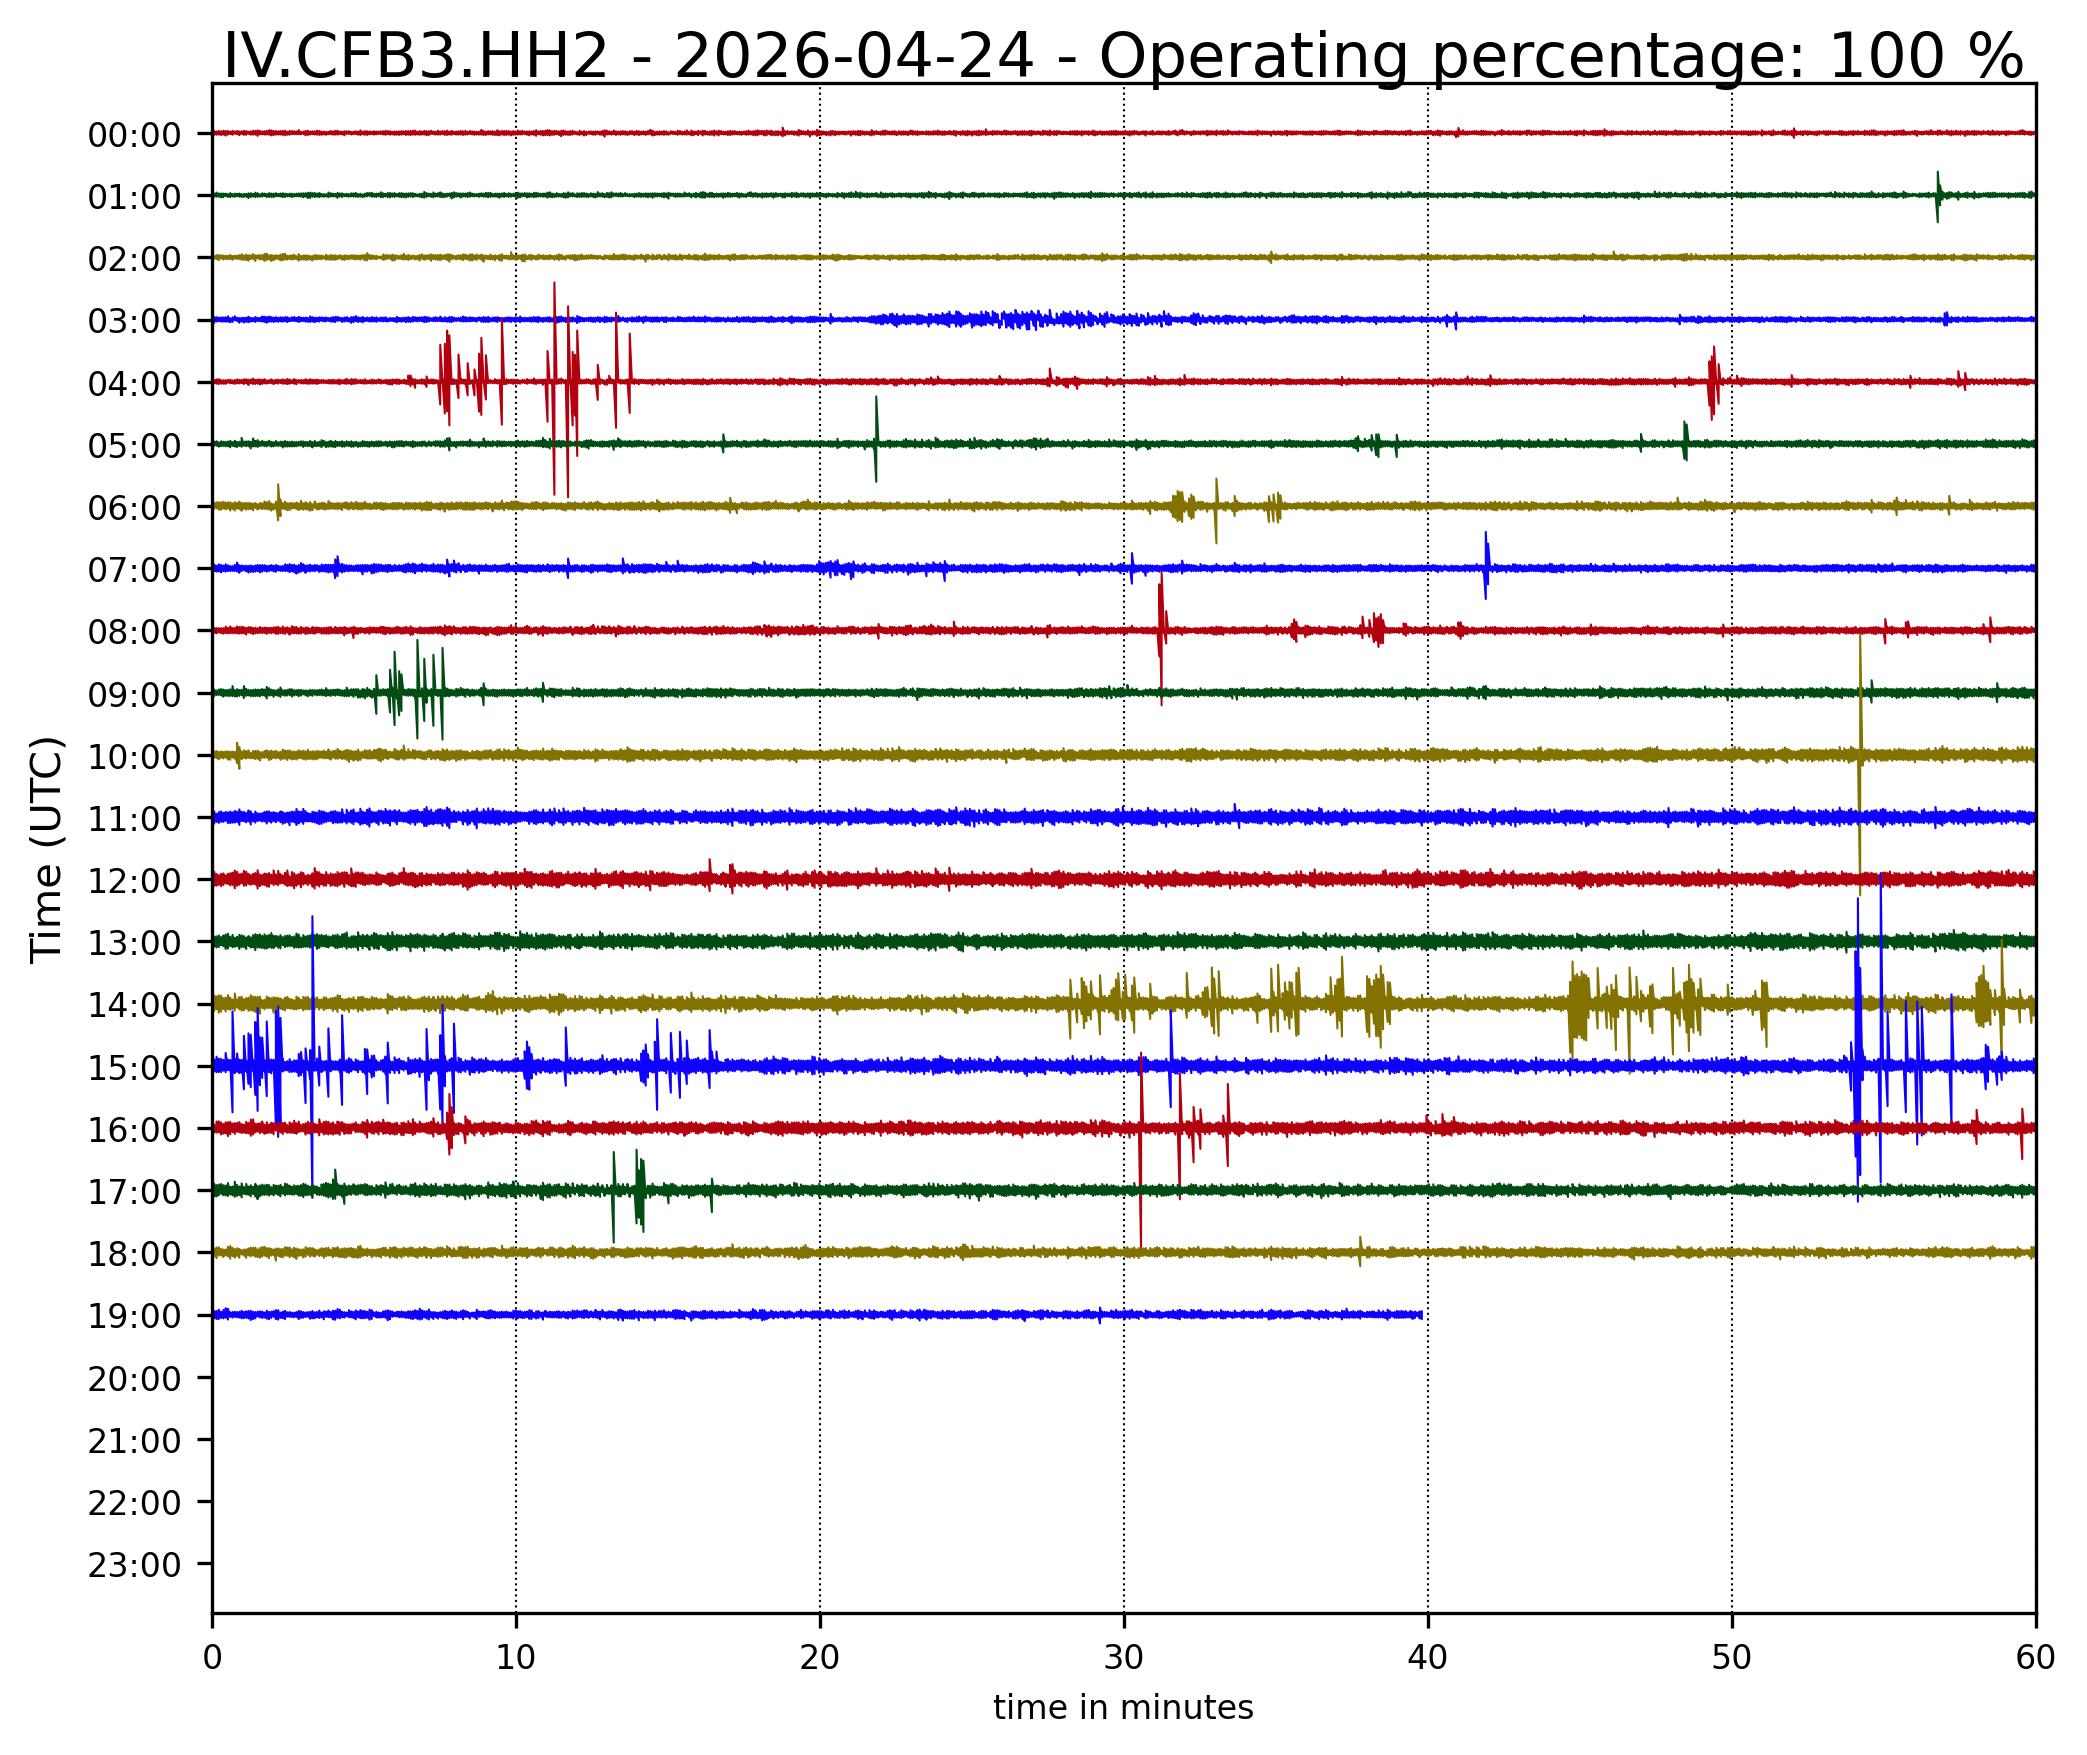
Task: Click the 10 minute x-axis tick label
Action: click(x=516, y=1659)
